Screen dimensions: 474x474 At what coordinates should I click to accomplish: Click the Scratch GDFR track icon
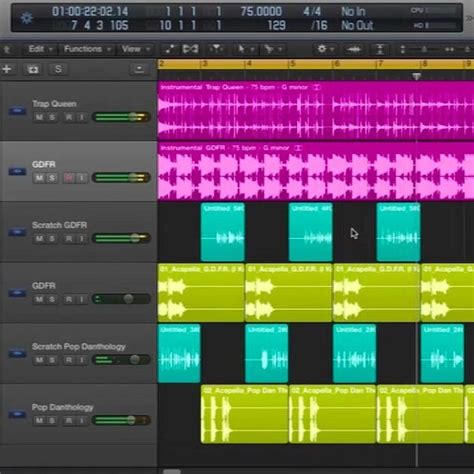(17, 232)
